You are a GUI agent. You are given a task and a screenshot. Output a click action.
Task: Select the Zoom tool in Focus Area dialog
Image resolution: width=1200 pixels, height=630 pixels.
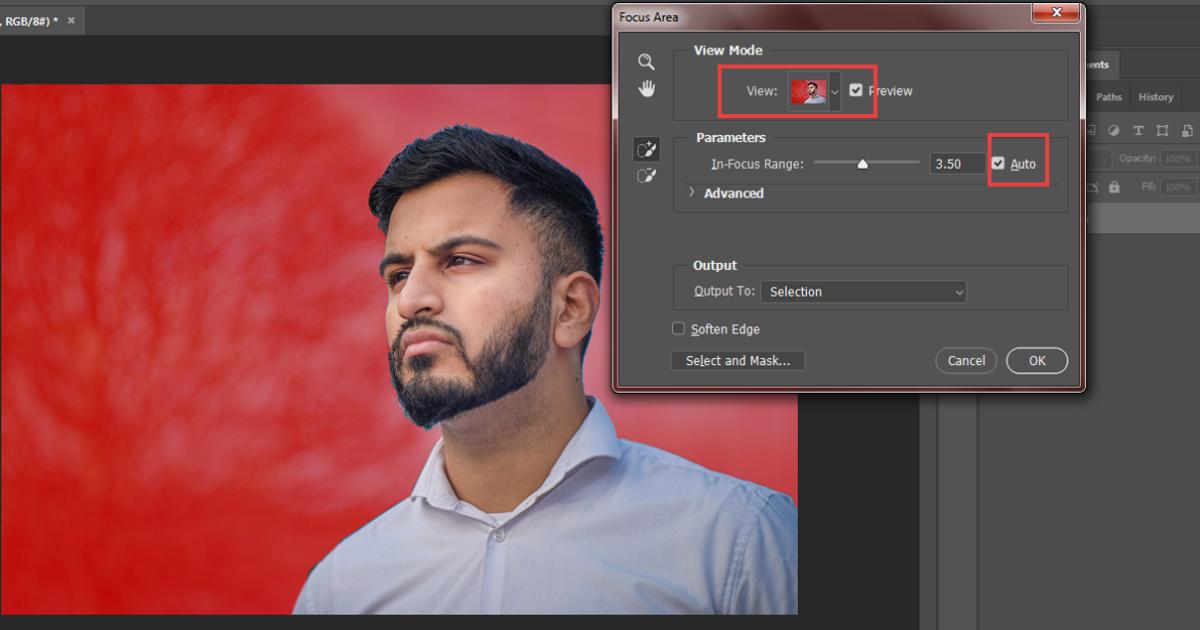[646, 62]
